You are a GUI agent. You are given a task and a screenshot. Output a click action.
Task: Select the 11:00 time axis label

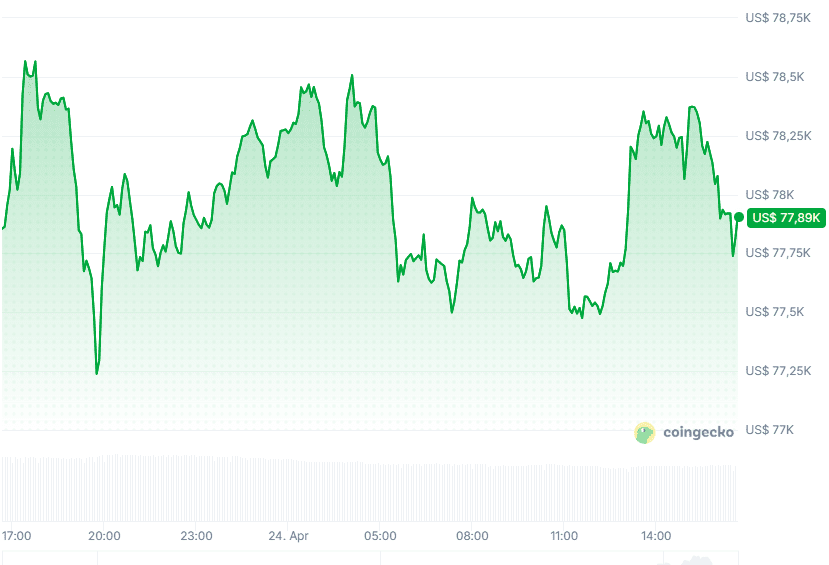tap(564, 536)
